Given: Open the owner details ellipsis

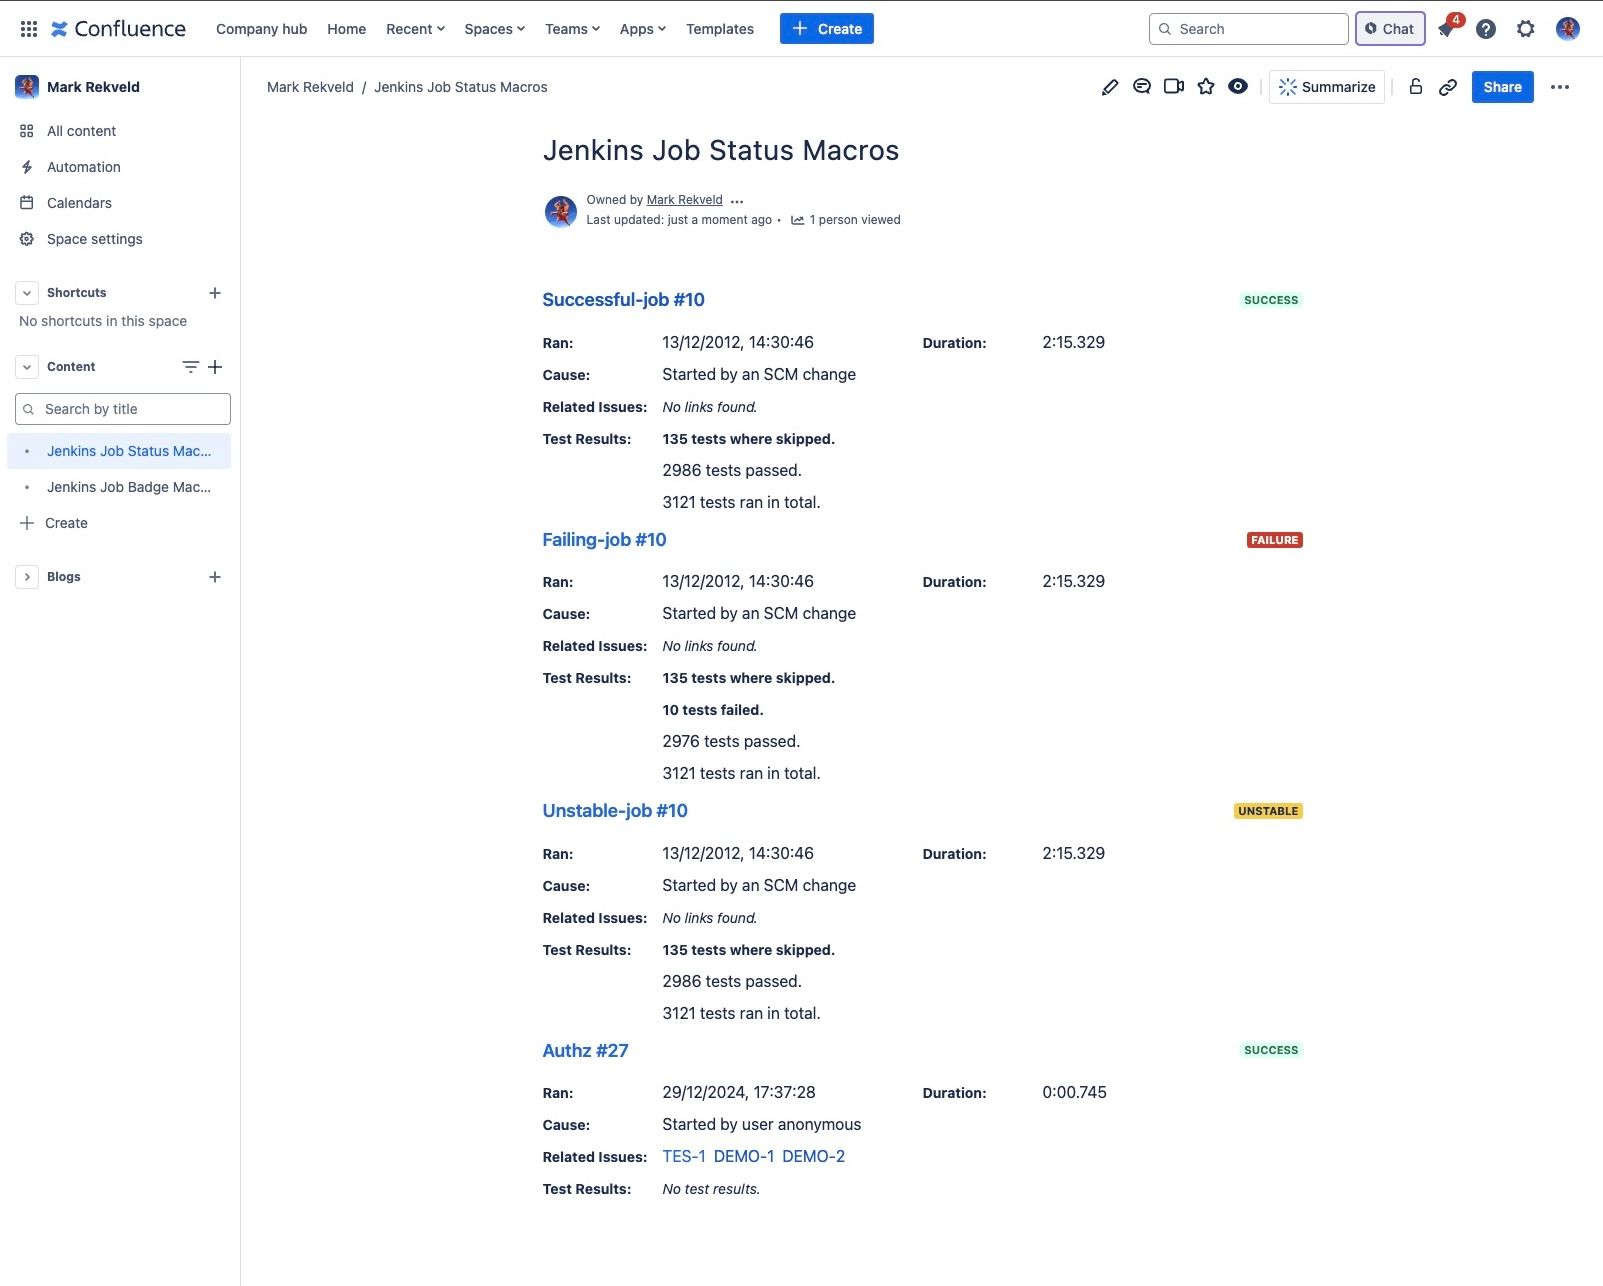Looking at the screenshot, I should (737, 201).
